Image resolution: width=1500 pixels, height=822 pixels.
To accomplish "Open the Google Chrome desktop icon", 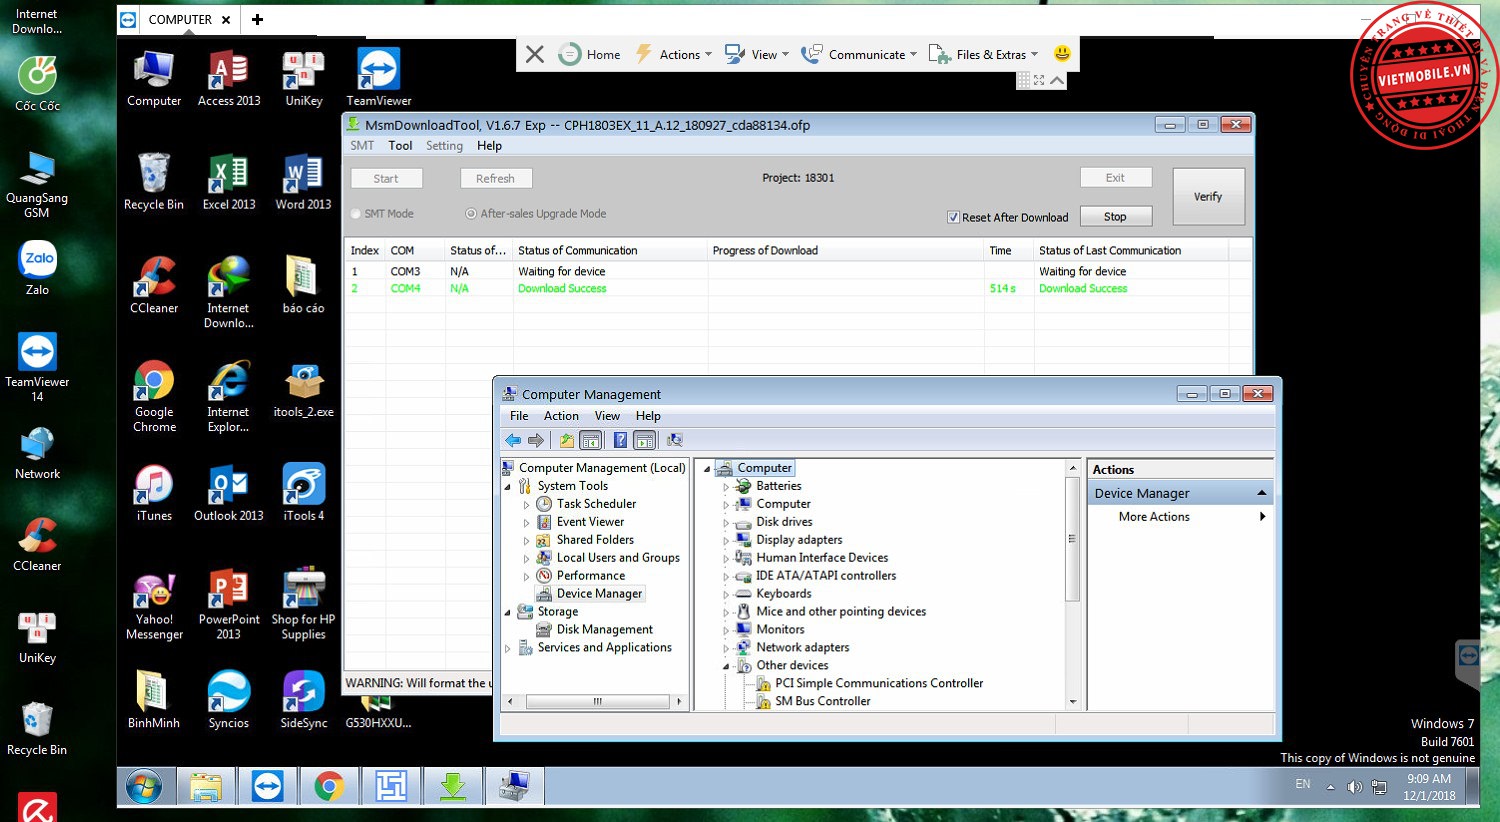I will tap(154, 397).
